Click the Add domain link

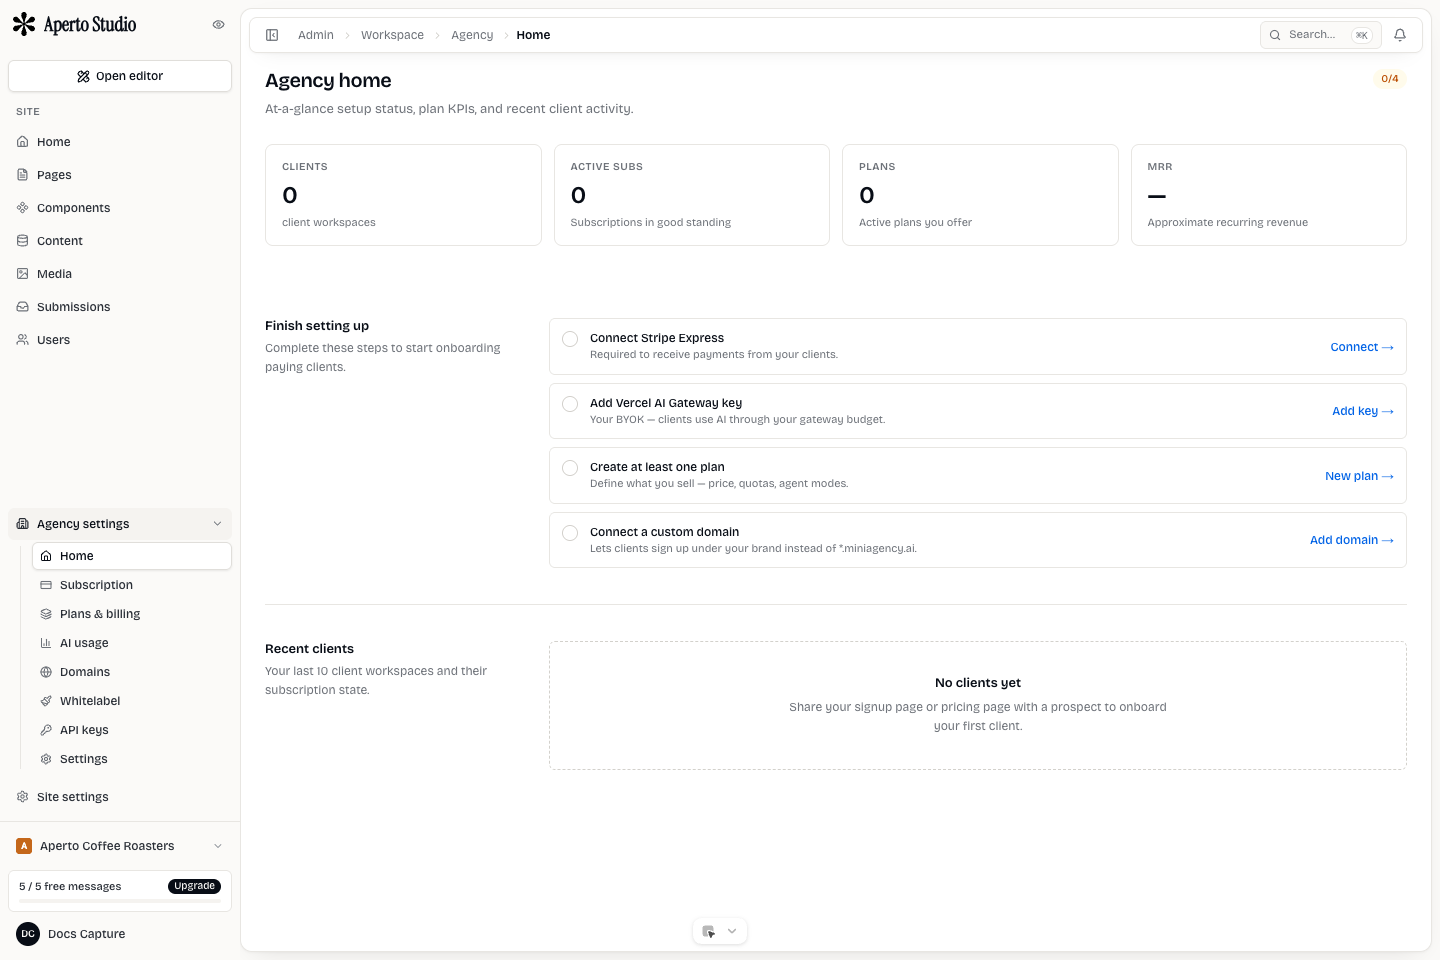1352,540
